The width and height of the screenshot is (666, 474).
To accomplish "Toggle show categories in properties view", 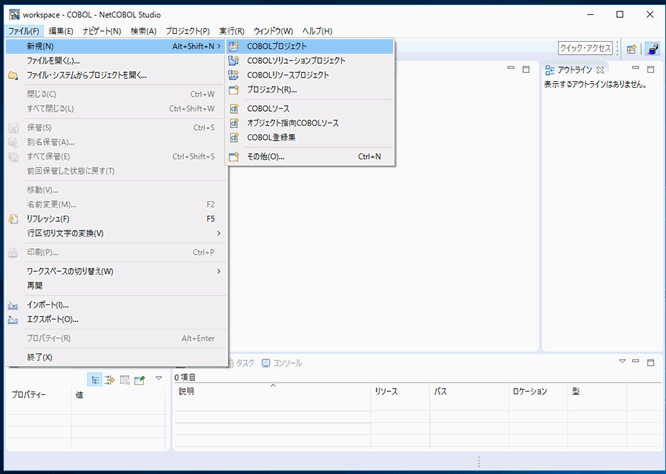I will [95, 380].
